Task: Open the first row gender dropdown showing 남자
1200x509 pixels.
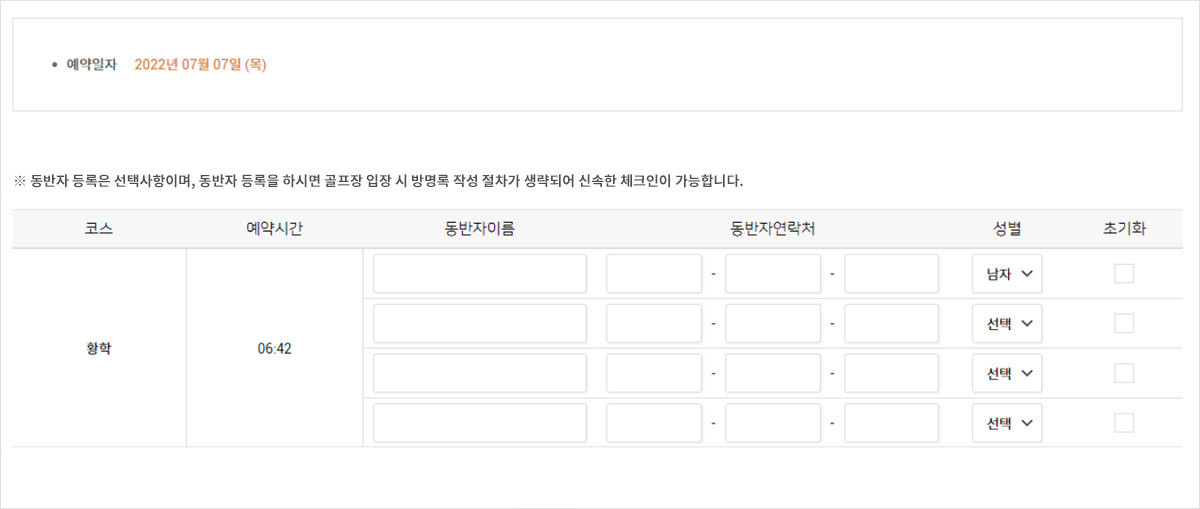Action: [1007, 274]
